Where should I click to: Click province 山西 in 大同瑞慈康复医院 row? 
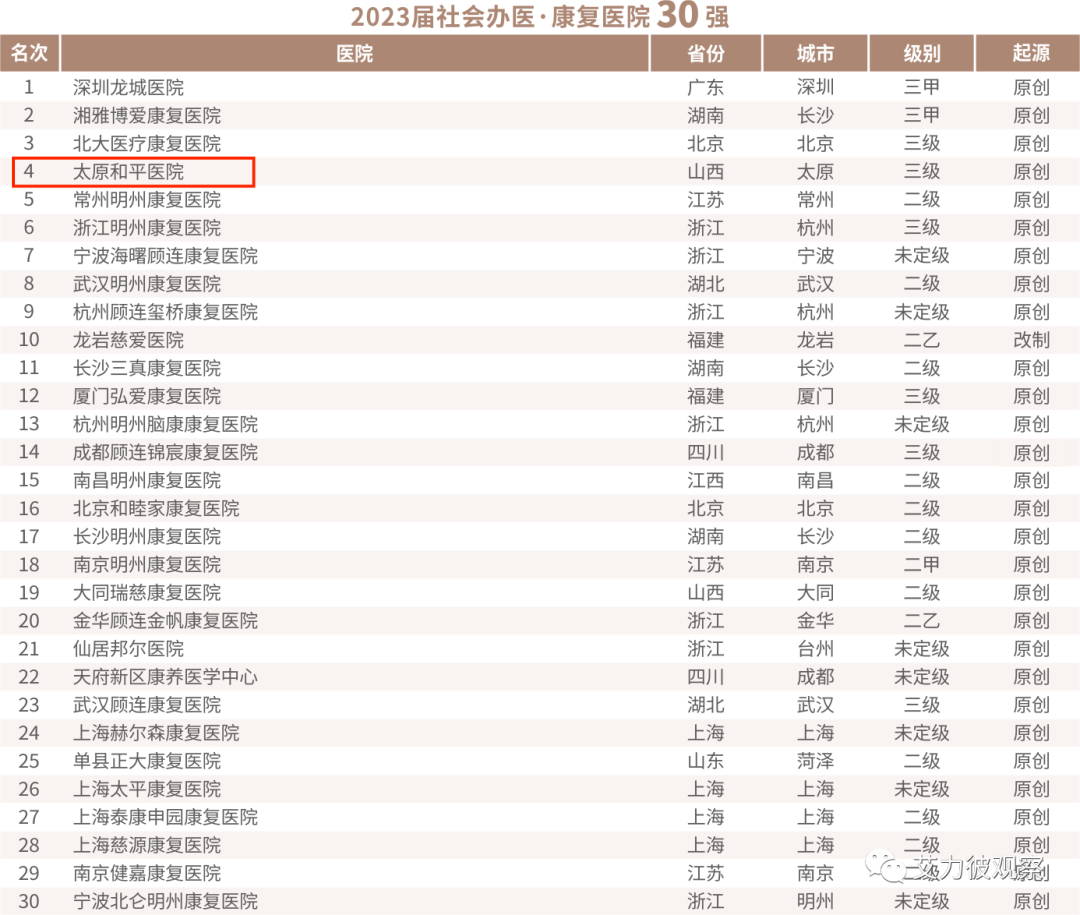(705, 593)
